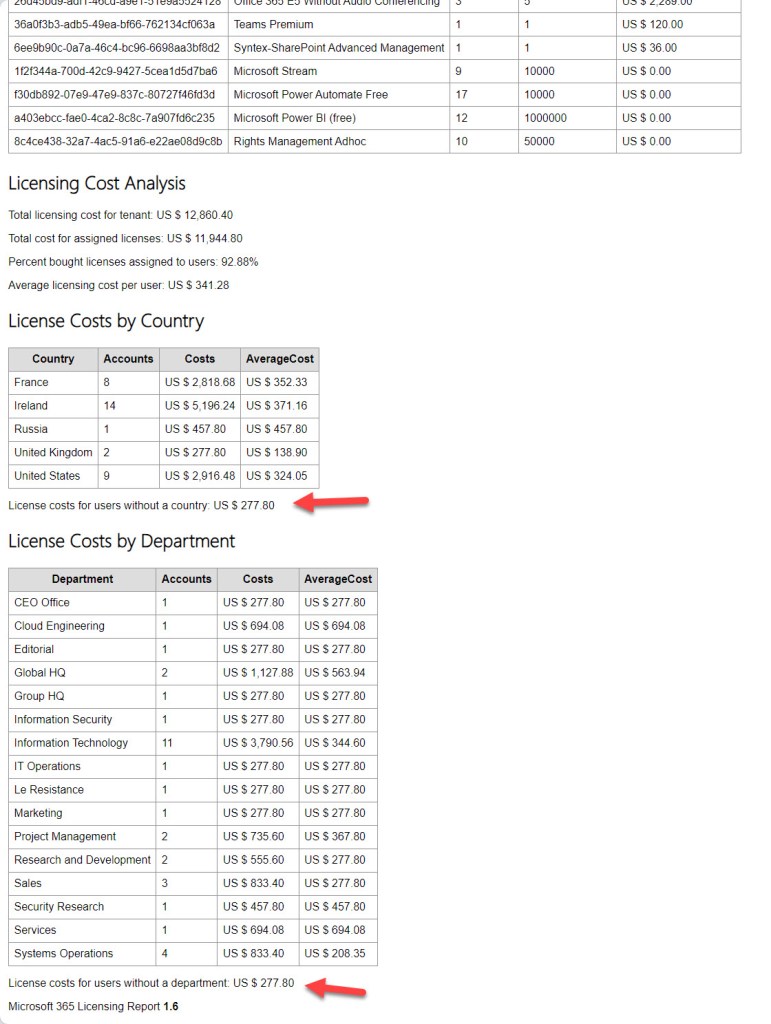The image size is (771, 1024).
Task: Click the 'Teams Premium' product cell
Action: click(339, 25)
